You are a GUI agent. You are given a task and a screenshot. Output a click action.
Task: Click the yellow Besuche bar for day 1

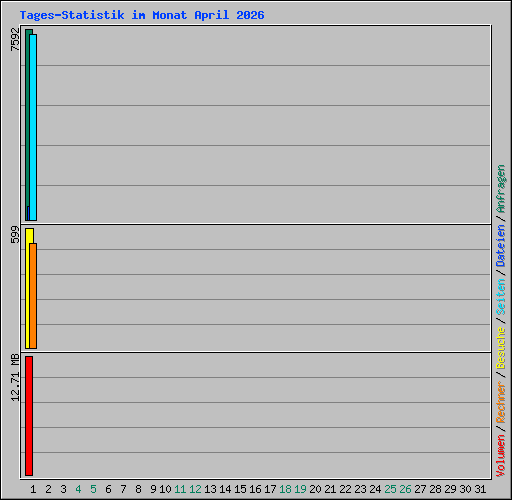27,288
